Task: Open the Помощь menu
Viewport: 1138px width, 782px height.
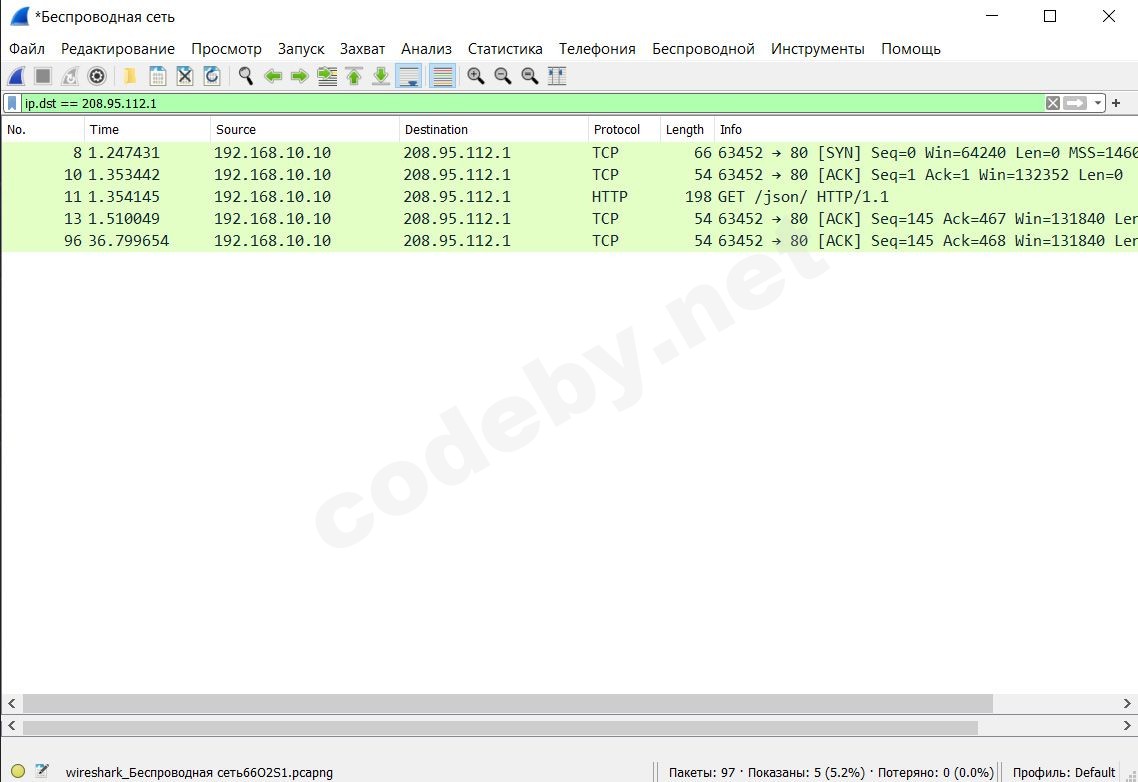Action: [x=911, y=49]
